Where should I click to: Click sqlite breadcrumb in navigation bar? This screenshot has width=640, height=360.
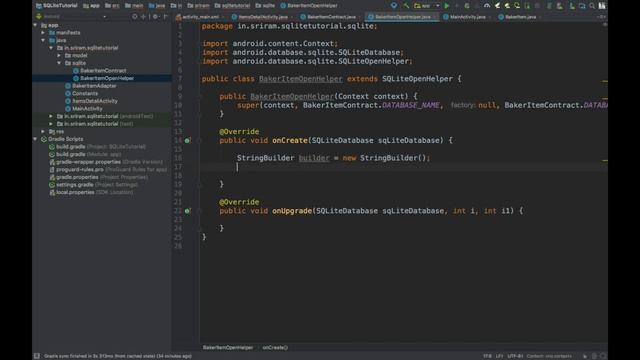(265, 6)
